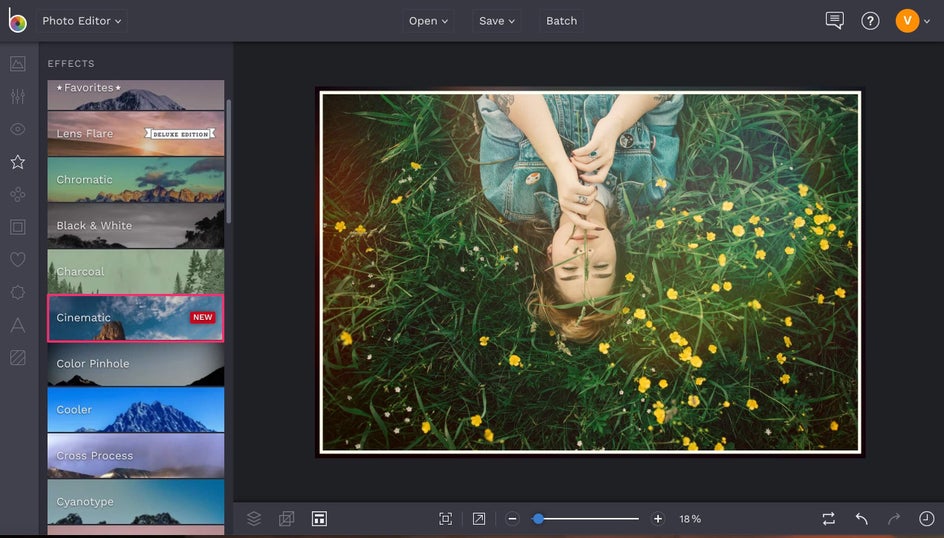Choose the Black & White effect
Viewport: 944px width, 538px height.
tap(135, 226)
